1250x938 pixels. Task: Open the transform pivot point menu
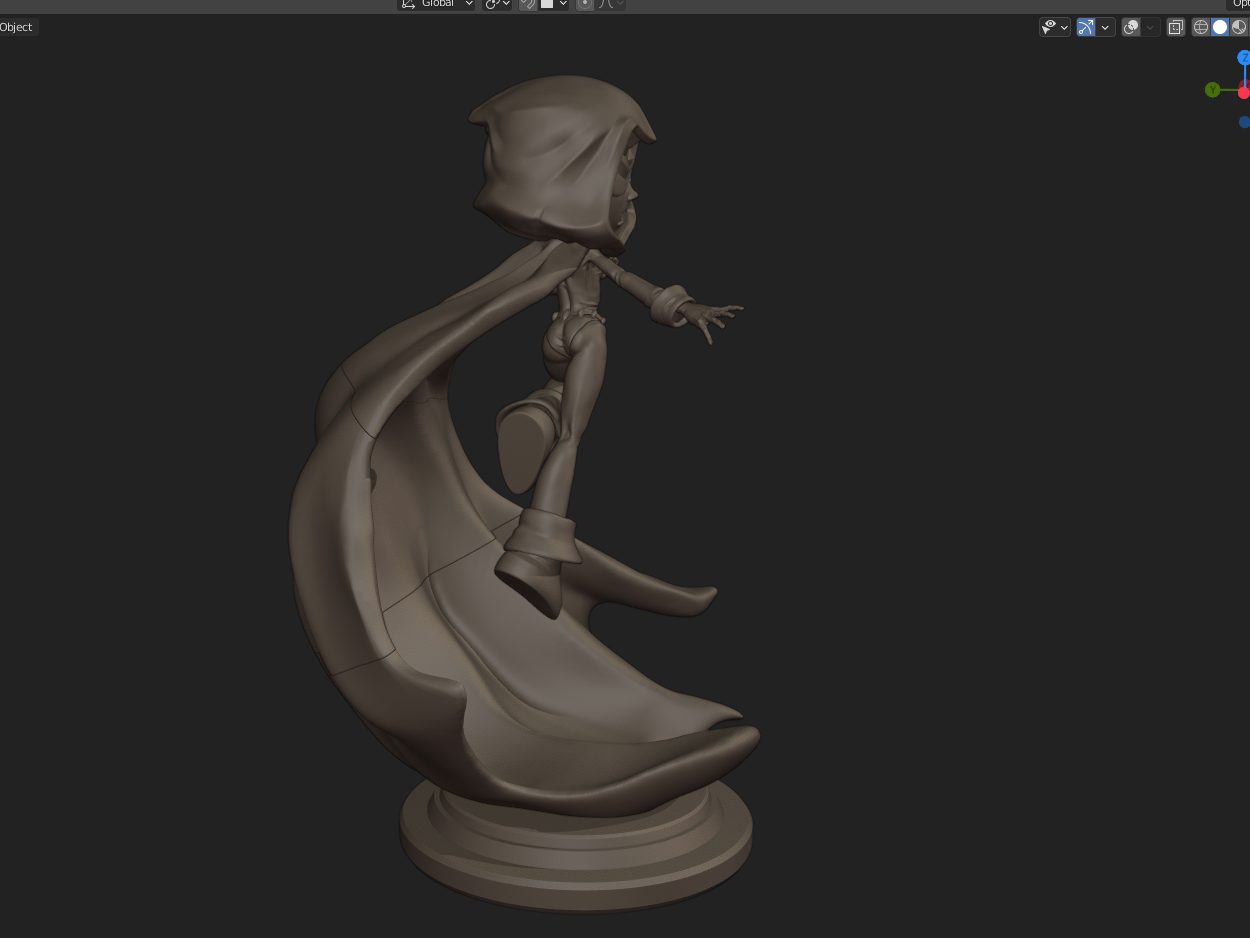[x=497, y=4]
